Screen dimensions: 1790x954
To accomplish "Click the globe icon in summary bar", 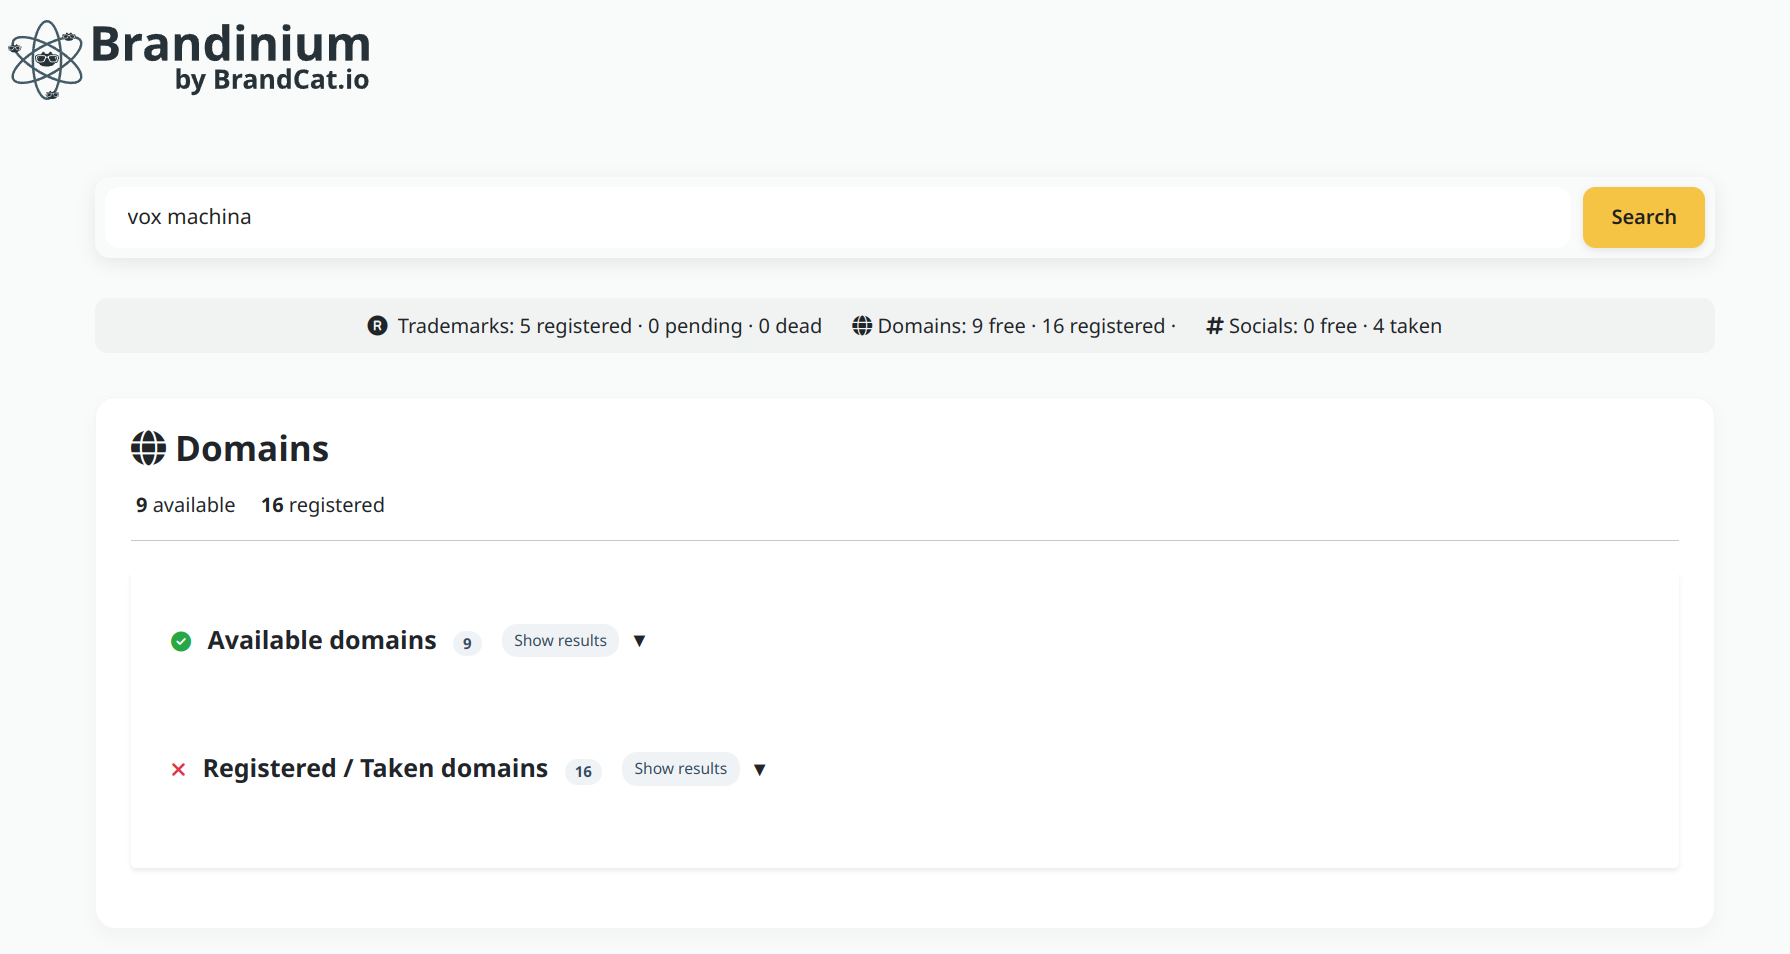I will pos(862,326).
